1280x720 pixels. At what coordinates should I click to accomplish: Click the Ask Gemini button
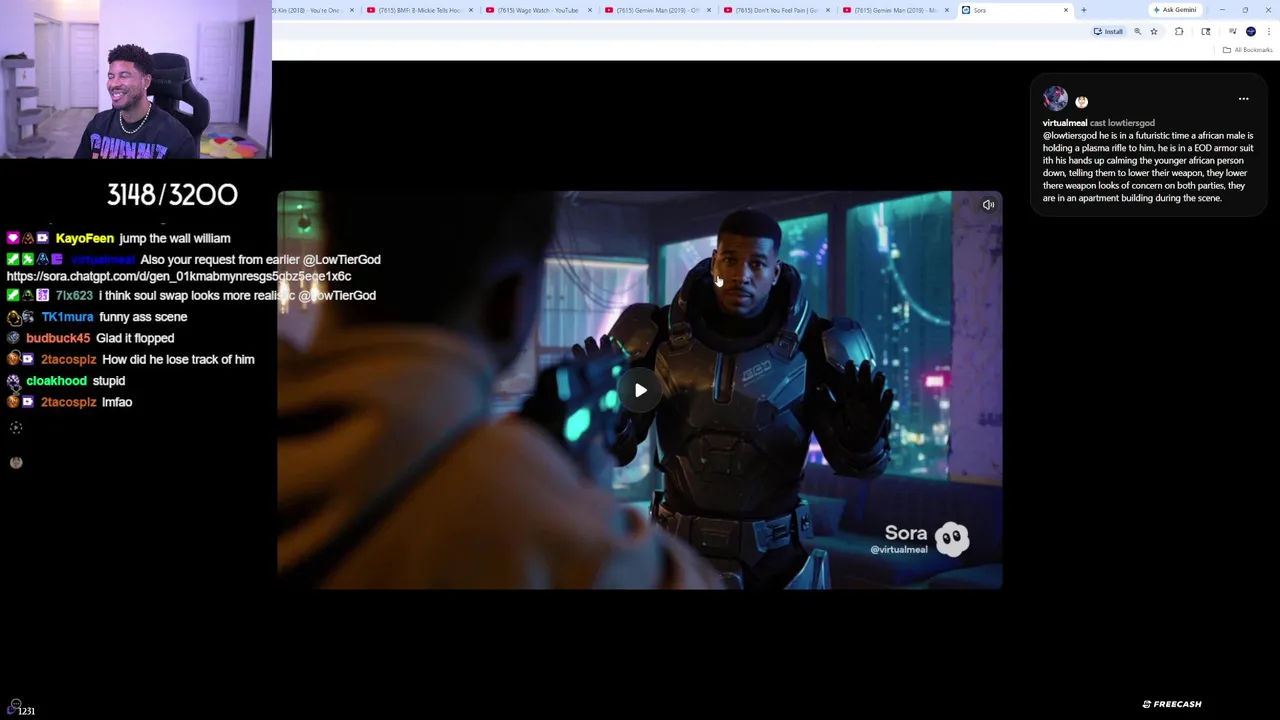point(1175,10)
